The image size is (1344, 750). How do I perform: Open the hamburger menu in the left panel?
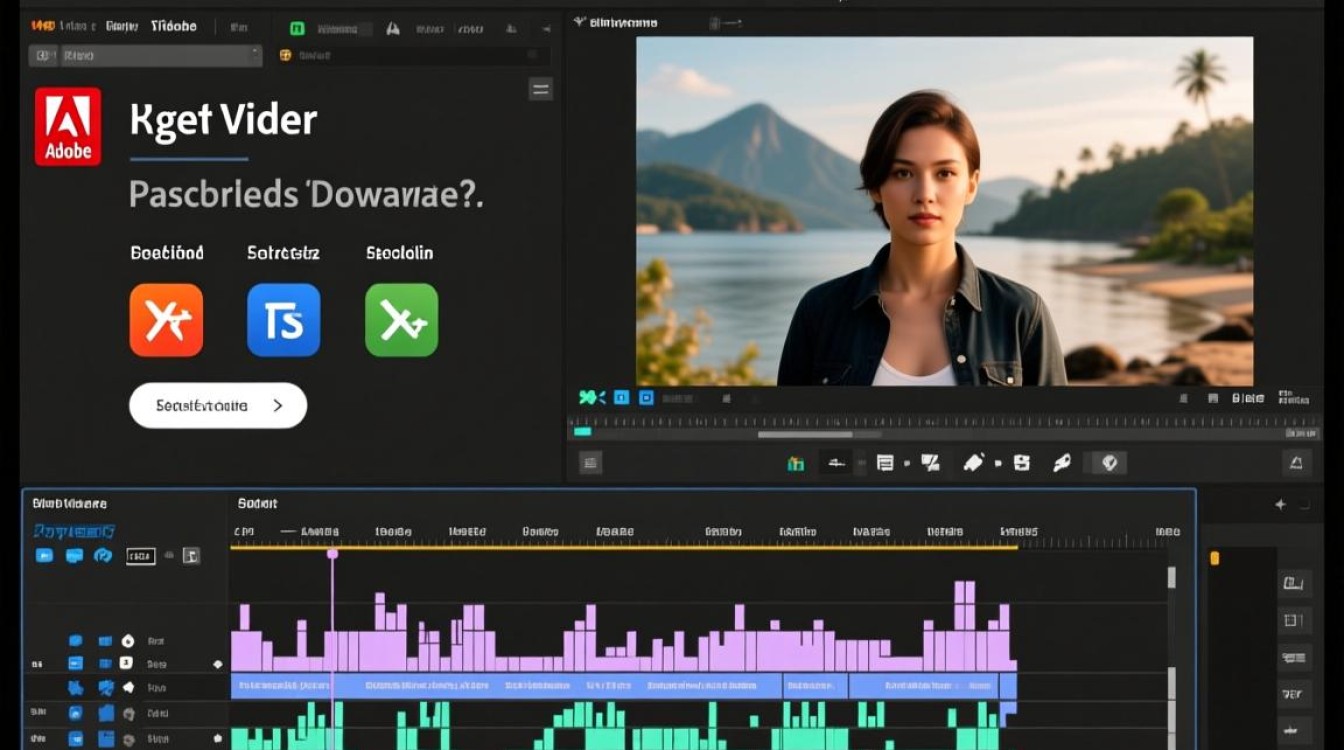[x=540, y=90]
